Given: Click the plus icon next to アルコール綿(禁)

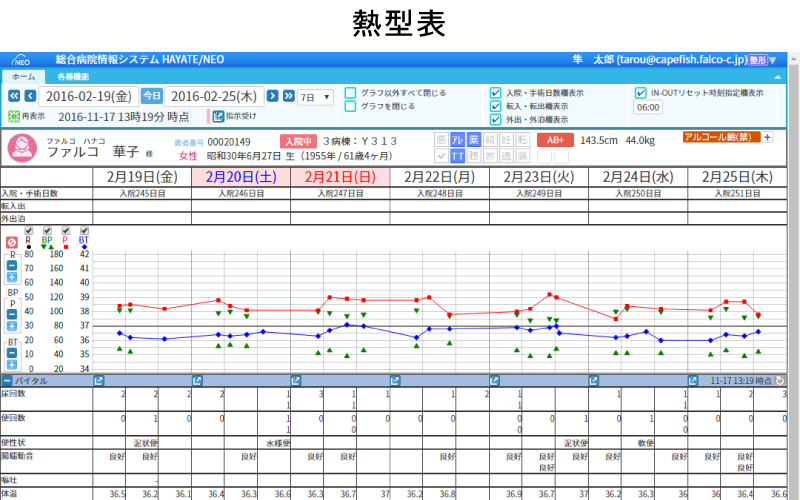Looking at the screenshot, I should click(x=768, y=137).
